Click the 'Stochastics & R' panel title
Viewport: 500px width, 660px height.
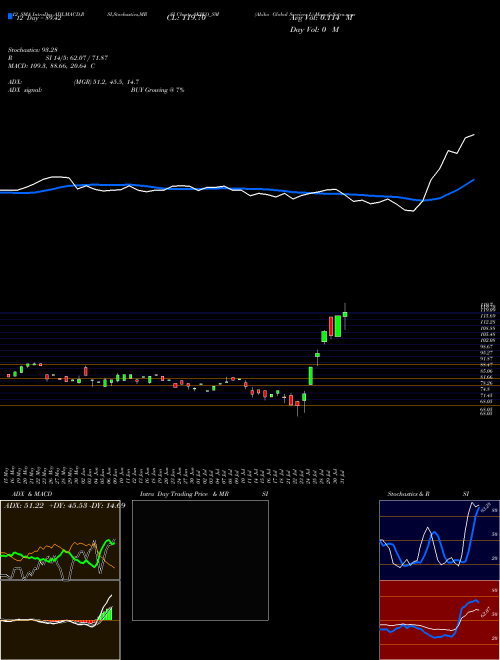click(408, 494)
